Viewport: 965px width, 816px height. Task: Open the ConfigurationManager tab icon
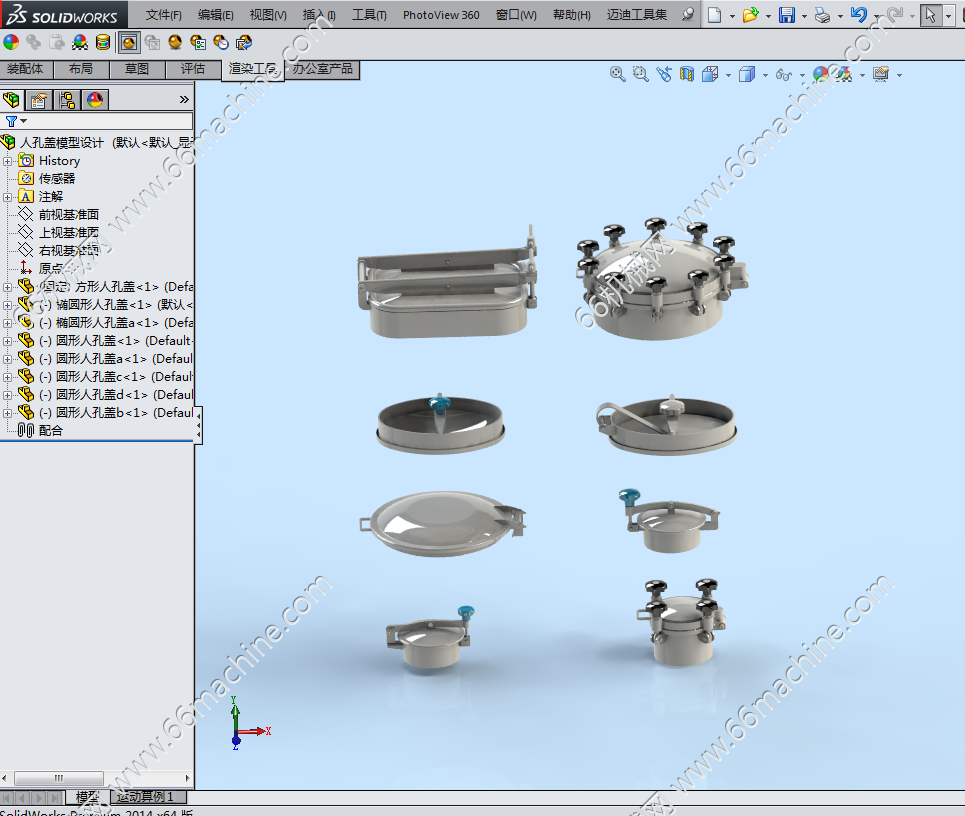67,100
